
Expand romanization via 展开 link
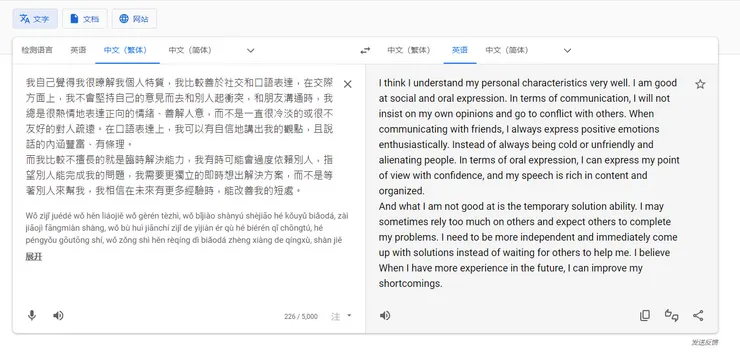point(34,257)
